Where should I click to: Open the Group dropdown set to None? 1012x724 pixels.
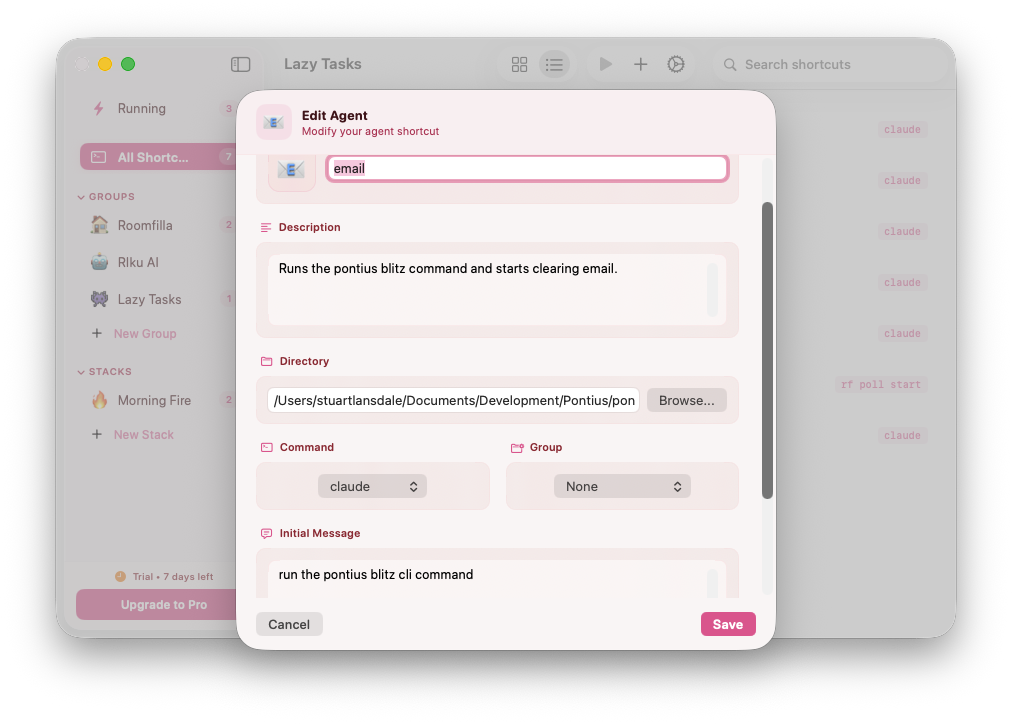pos(622,486)
